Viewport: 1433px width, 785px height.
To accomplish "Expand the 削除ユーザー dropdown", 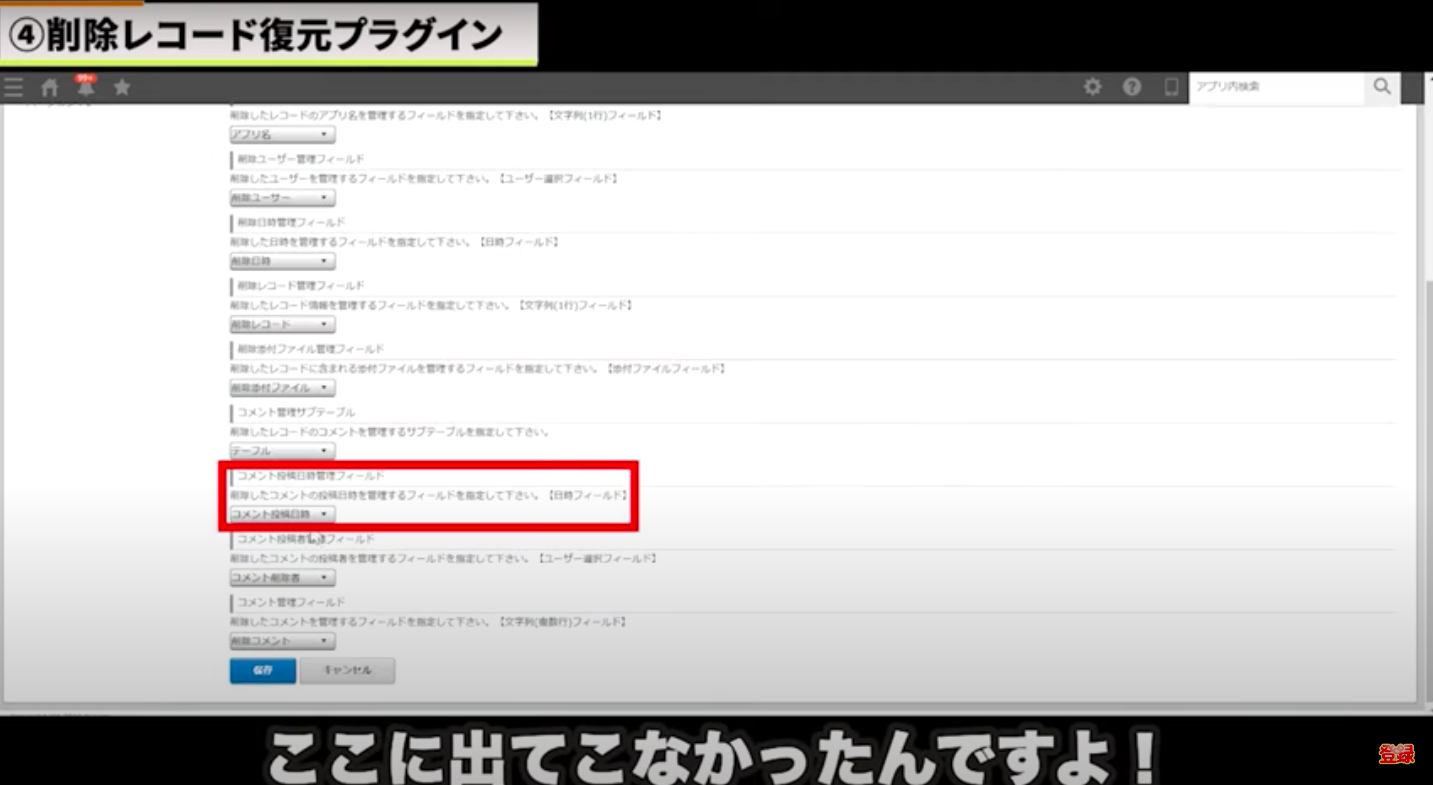I will pyautogui.click(x=282, y=198).
